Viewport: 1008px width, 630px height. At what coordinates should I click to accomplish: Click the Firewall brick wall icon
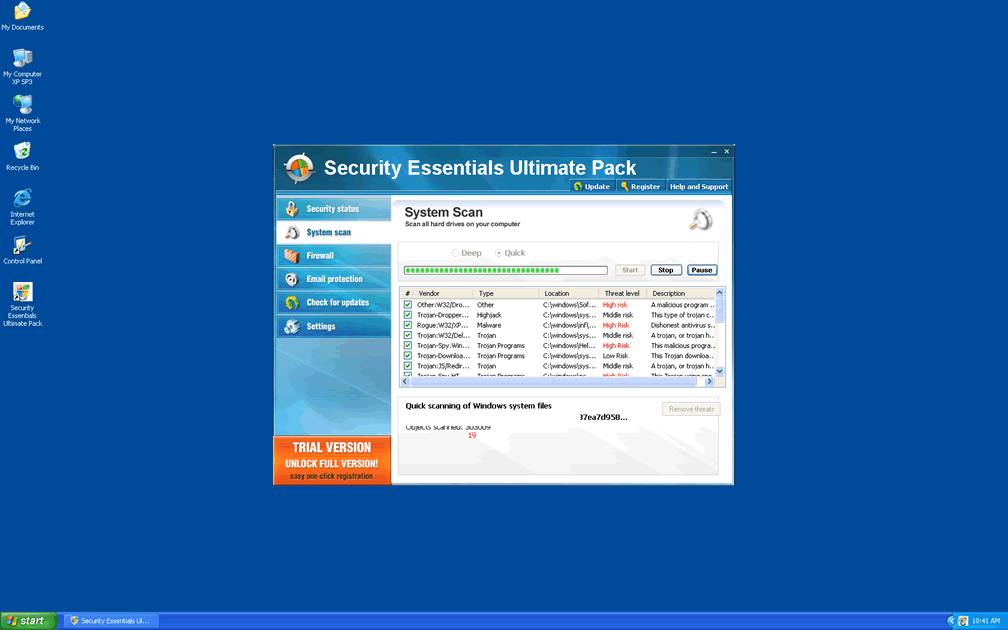point(291,256)
